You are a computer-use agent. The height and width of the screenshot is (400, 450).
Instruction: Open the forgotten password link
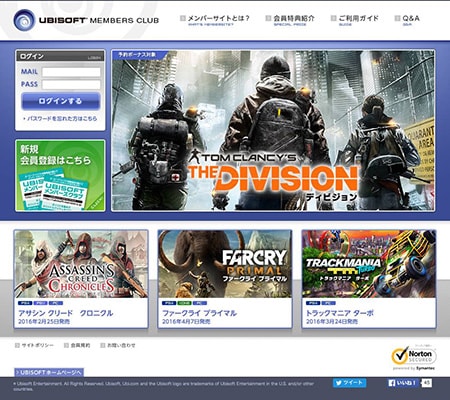[60, 118]
